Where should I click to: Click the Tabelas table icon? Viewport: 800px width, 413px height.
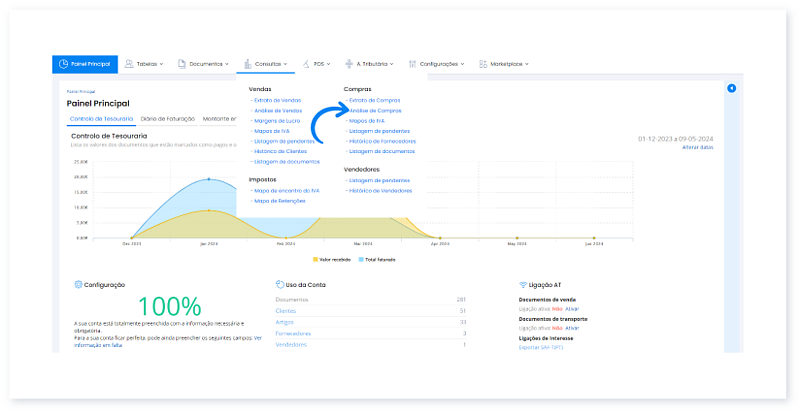click(x=128, y=64)
